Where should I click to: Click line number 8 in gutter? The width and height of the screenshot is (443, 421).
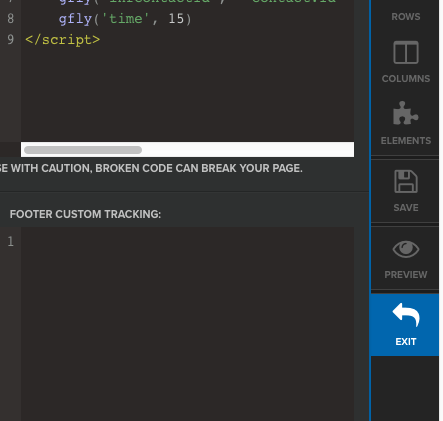(11, 19)
